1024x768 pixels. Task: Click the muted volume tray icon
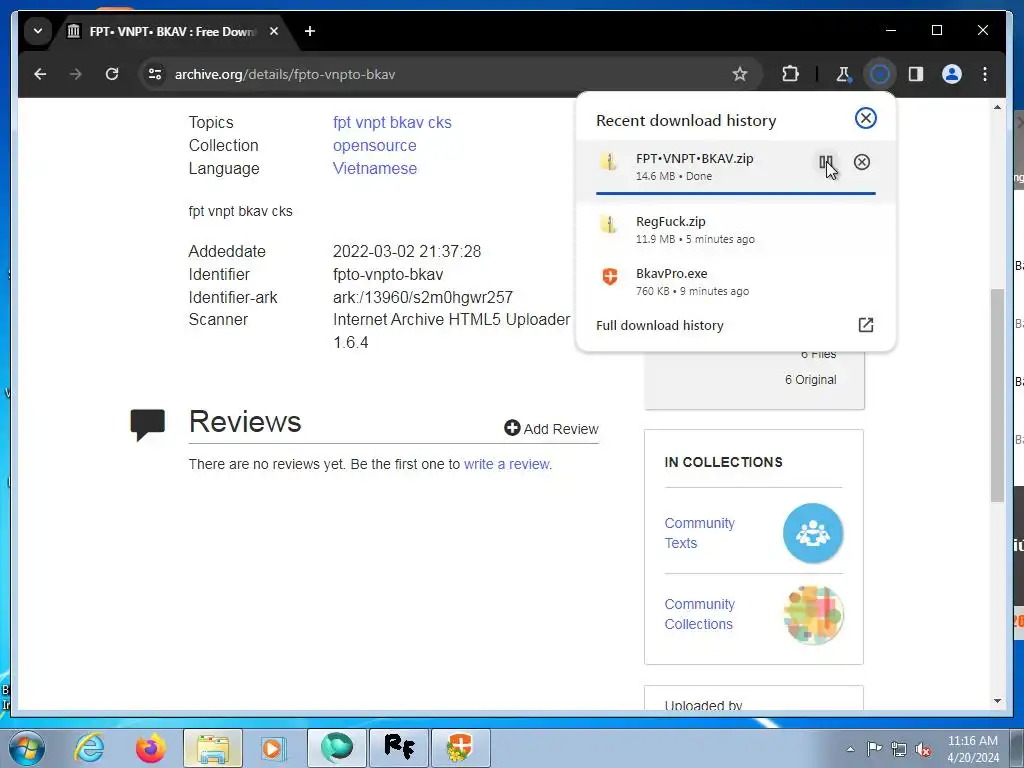click(x=923, y=749)
